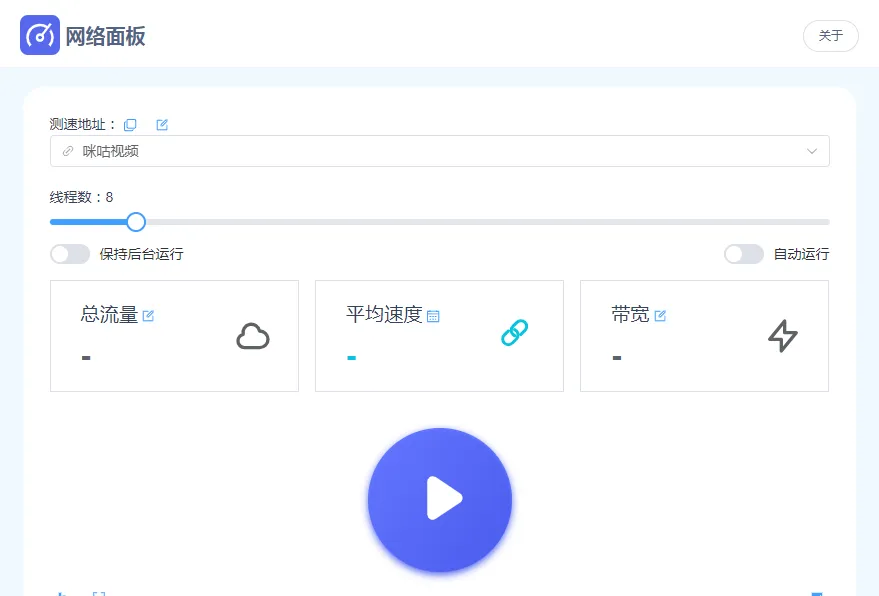The height and width of the screenshot is (596, 879).
Task: Enable the 自动运行 toggle
Action: (743, 254)
